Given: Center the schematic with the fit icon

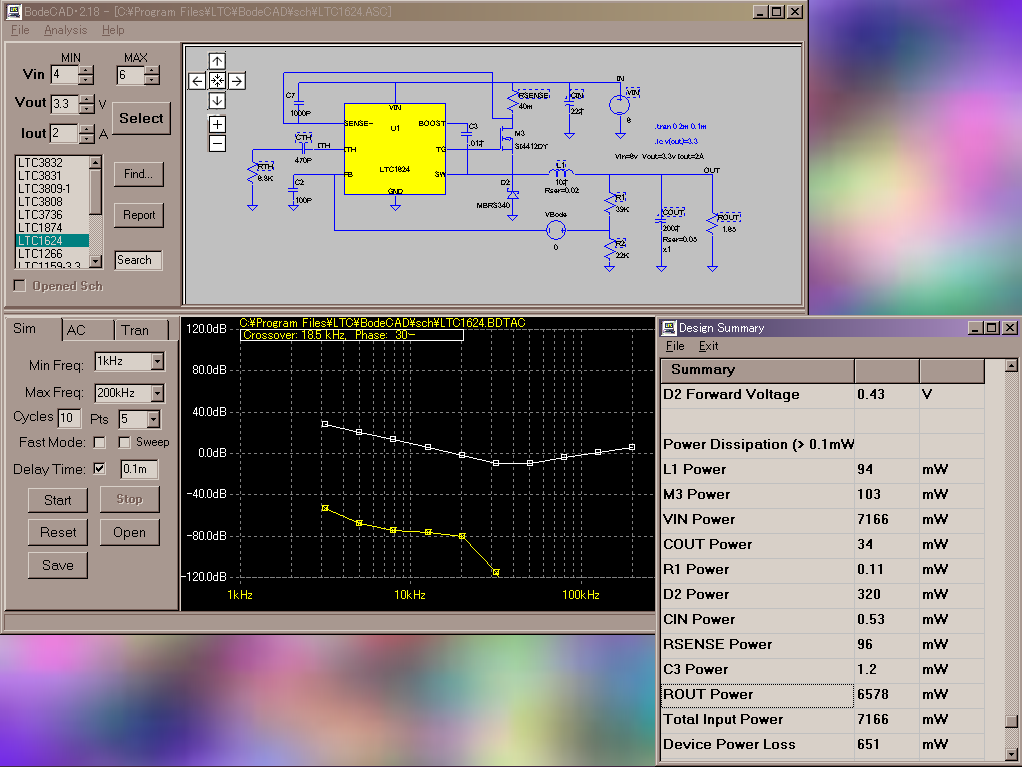Looking at the screenshot, I should coord(217,81).
